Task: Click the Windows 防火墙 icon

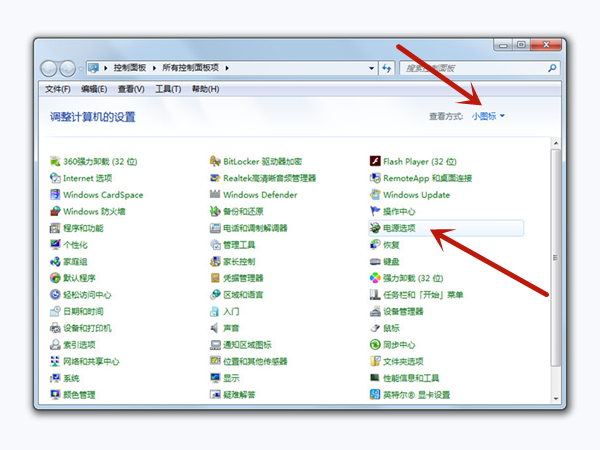Action: [55, 211]
